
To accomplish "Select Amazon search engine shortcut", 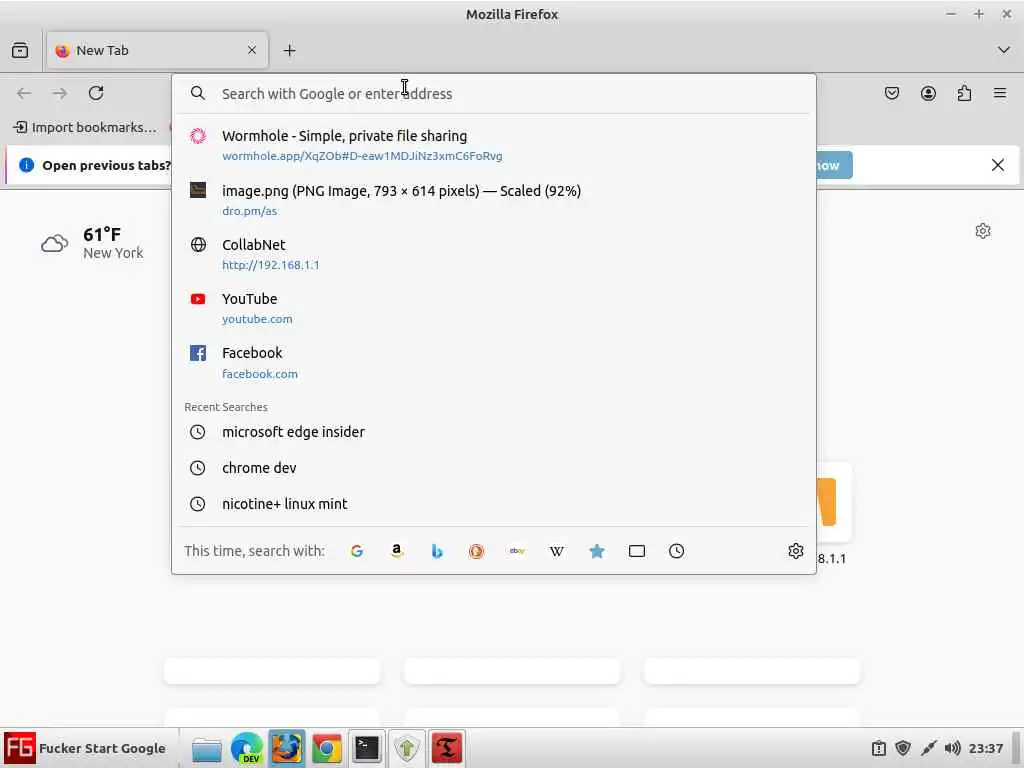I will (396, 551).
